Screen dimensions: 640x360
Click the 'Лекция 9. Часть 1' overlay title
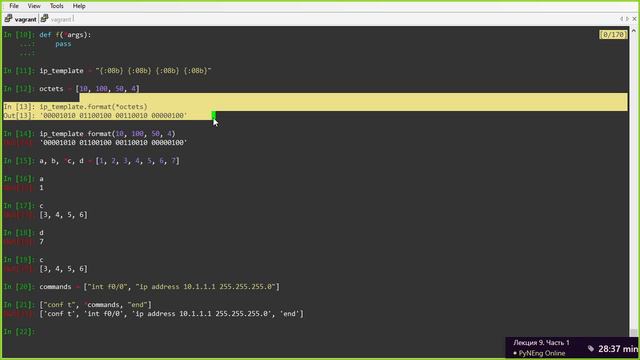pos(541,342)
